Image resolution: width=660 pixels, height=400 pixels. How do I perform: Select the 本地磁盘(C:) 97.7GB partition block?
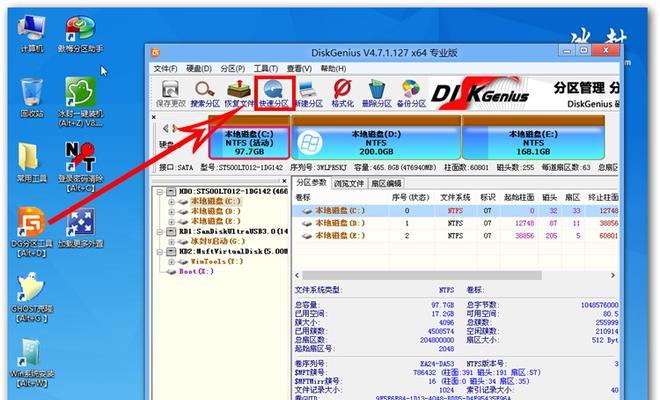tap(249, 142)
